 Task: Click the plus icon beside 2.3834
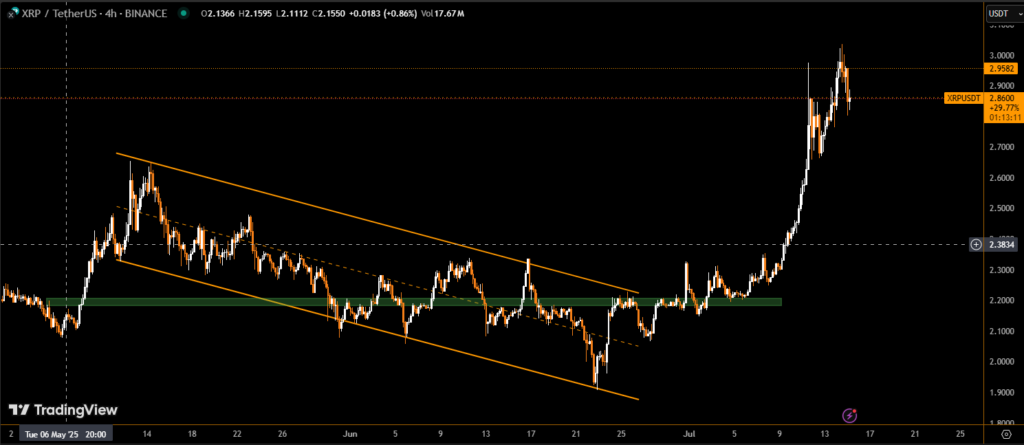point(975,244)
